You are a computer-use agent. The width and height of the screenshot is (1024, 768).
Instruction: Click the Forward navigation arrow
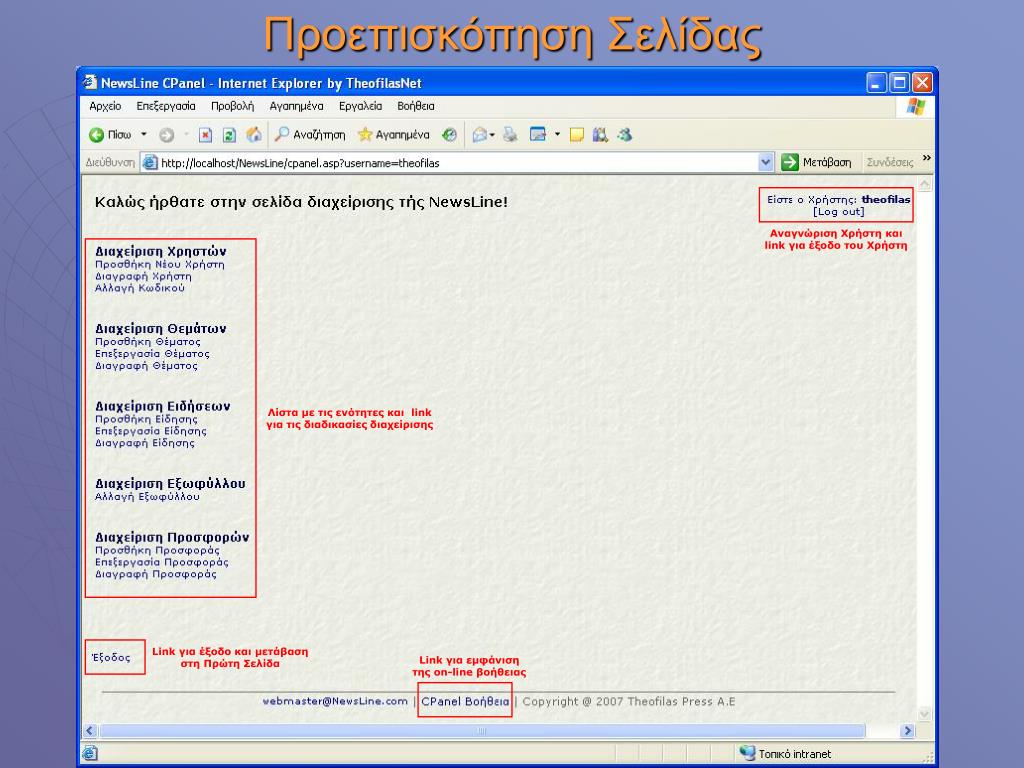(167, 135)
